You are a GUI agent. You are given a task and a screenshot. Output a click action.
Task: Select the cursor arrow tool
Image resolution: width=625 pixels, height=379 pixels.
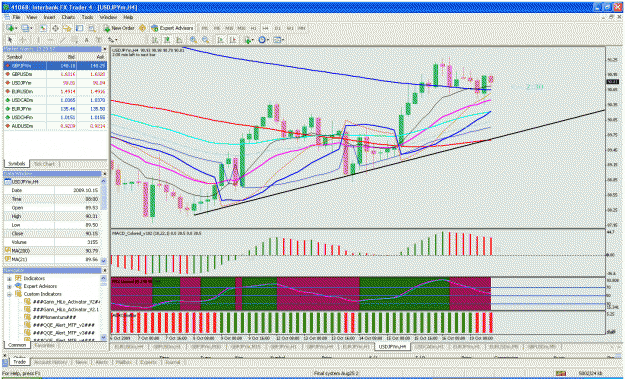[x=10, y=40]
